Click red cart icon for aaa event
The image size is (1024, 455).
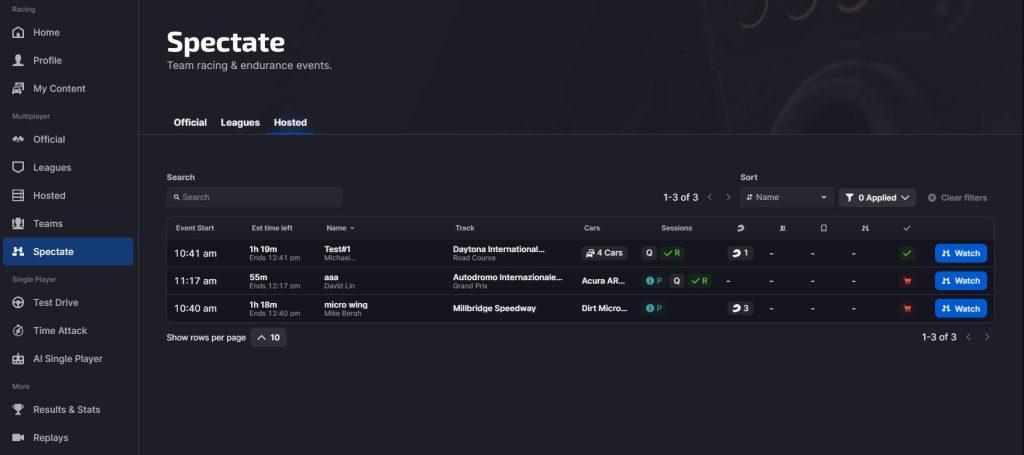pyautogui.click(x=907, y=281)
